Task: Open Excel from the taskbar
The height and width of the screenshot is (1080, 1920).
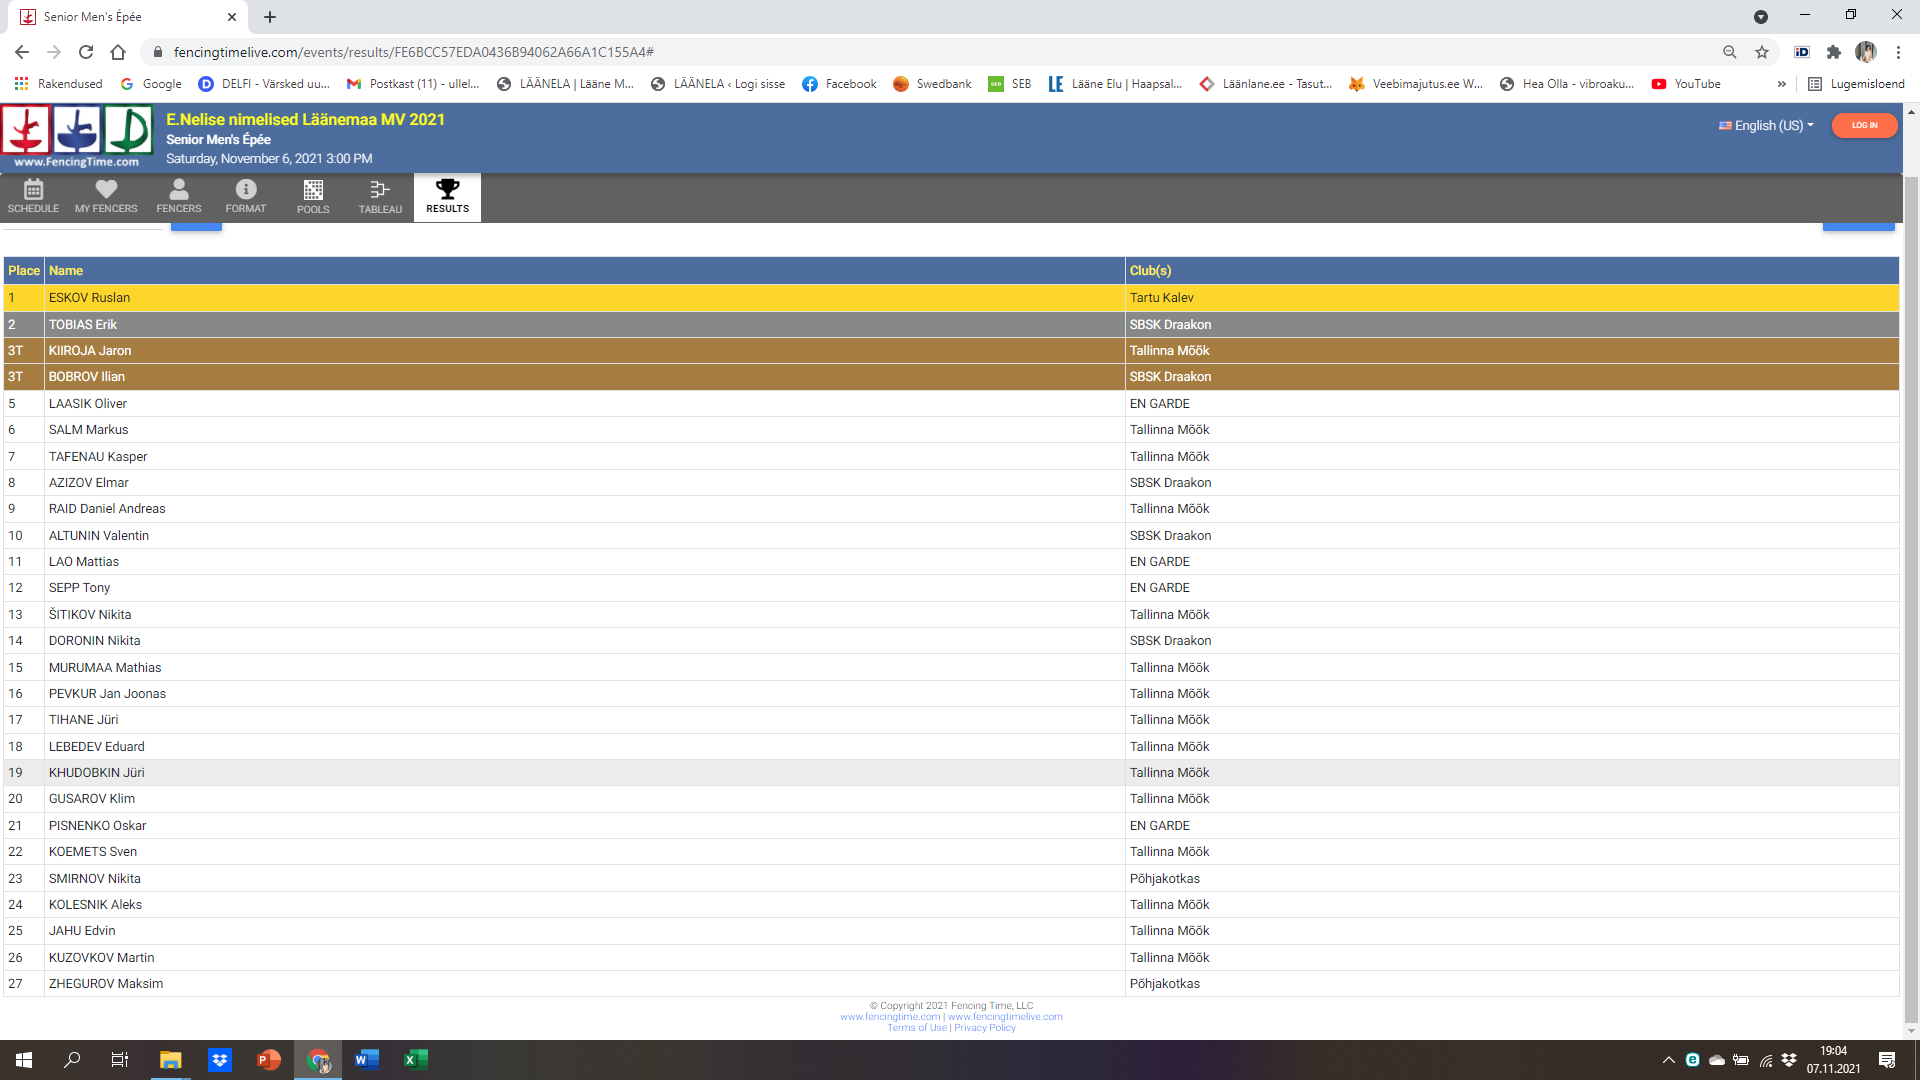Action: click(x=415, y=1060)
